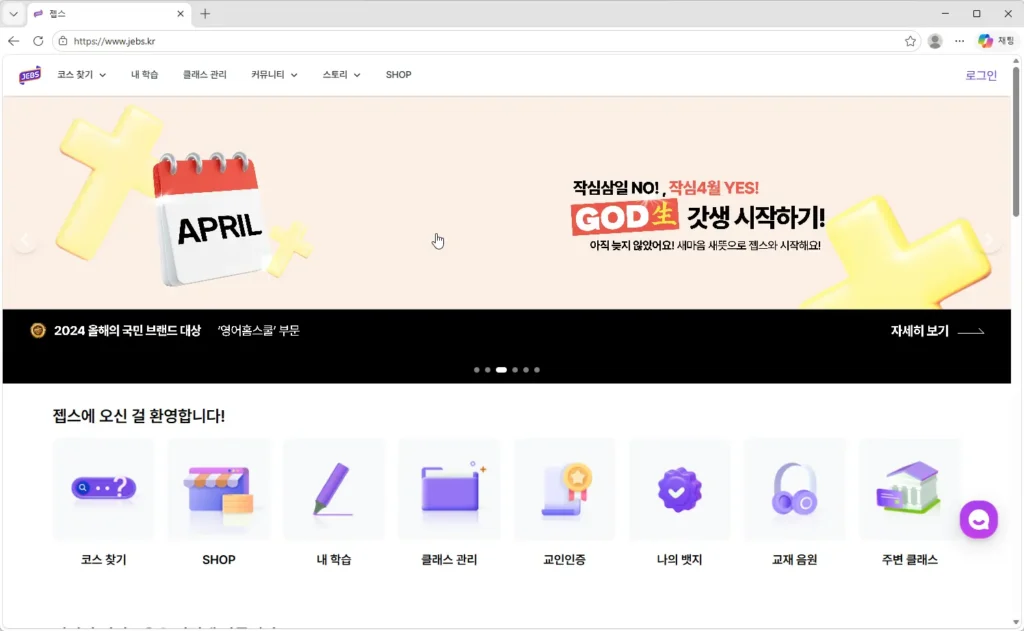The image size is (1024, 631).
Task: Close the 젭스 browser tab
Action: (180, 14)
